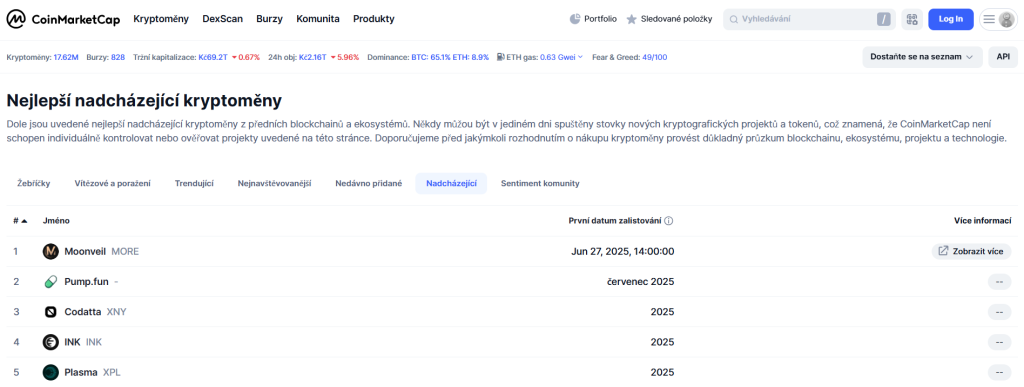
Task: Open the Kryptoměny menu
Action: 161,19
